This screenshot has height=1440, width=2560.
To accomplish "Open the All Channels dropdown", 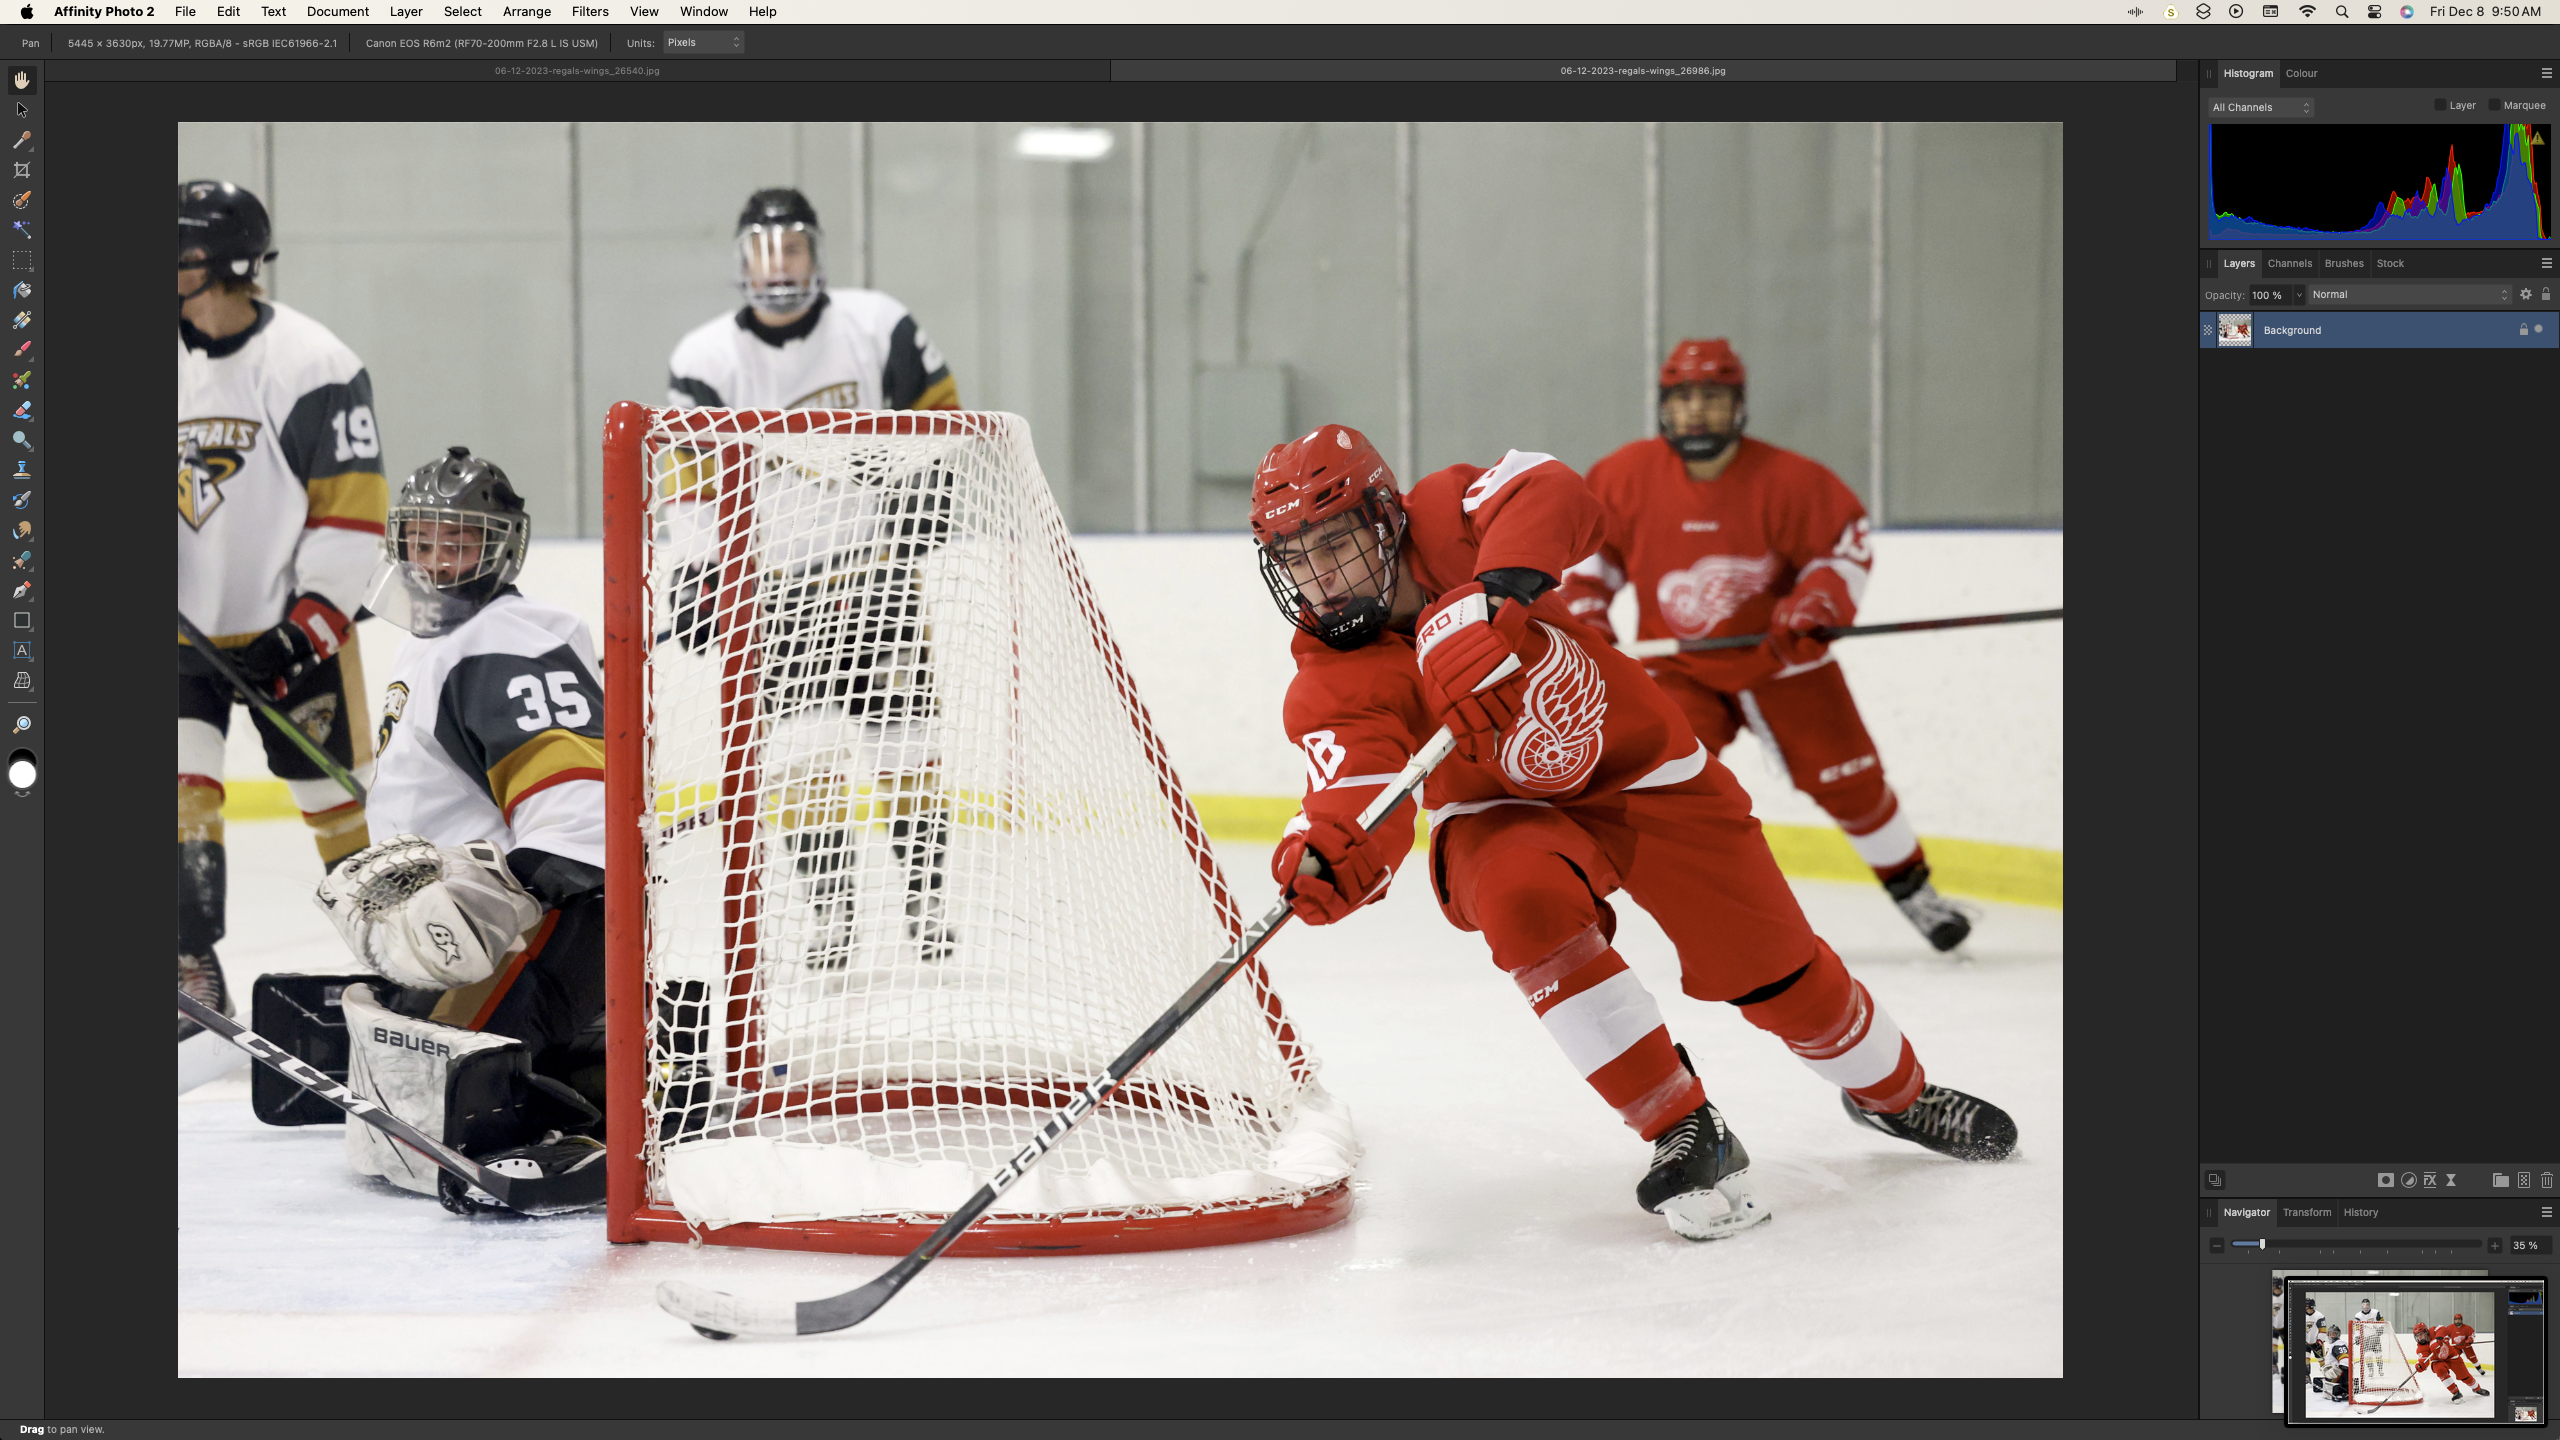I will [2261, 107].
